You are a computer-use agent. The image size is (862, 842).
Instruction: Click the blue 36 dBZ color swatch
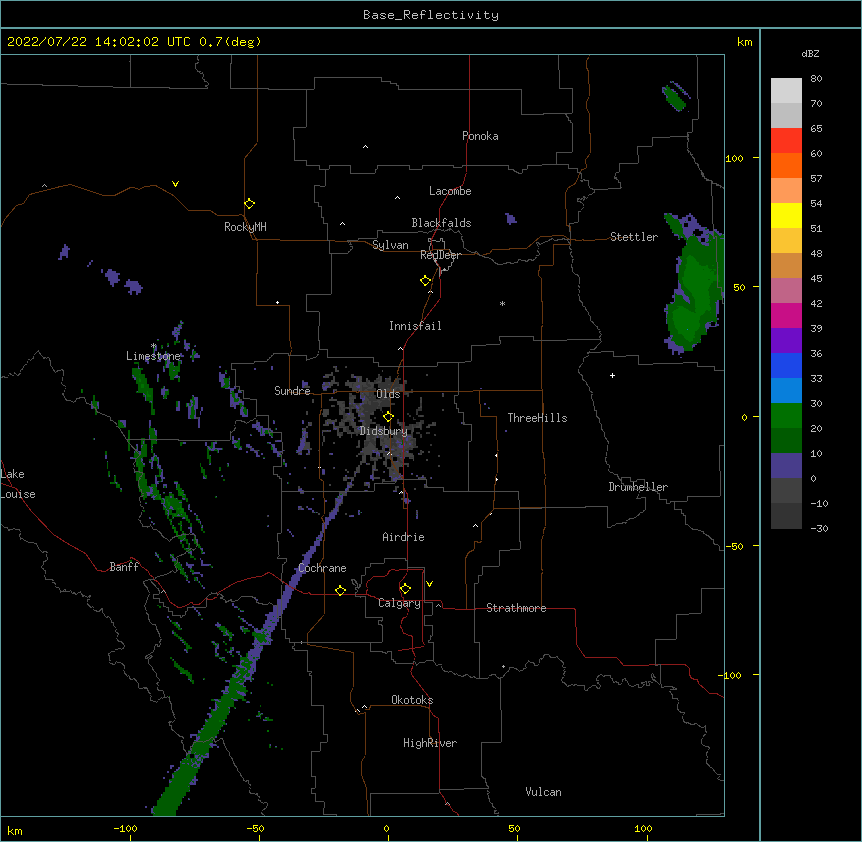click(786, 365)
